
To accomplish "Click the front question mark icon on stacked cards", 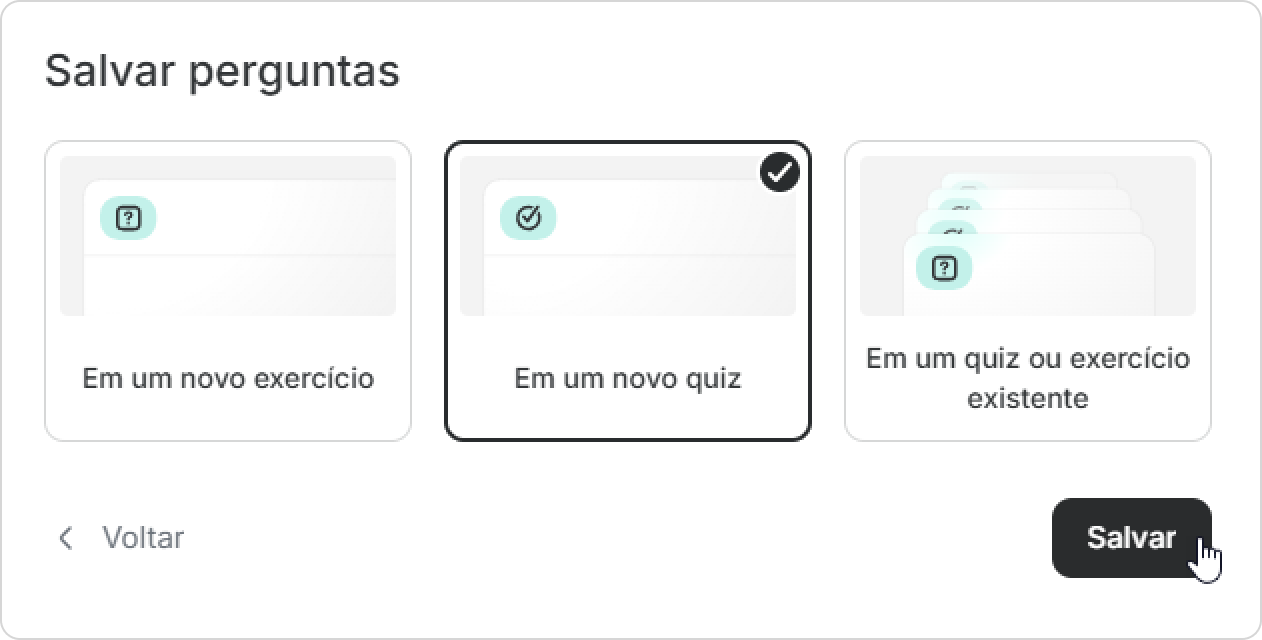I will (944, 268).
